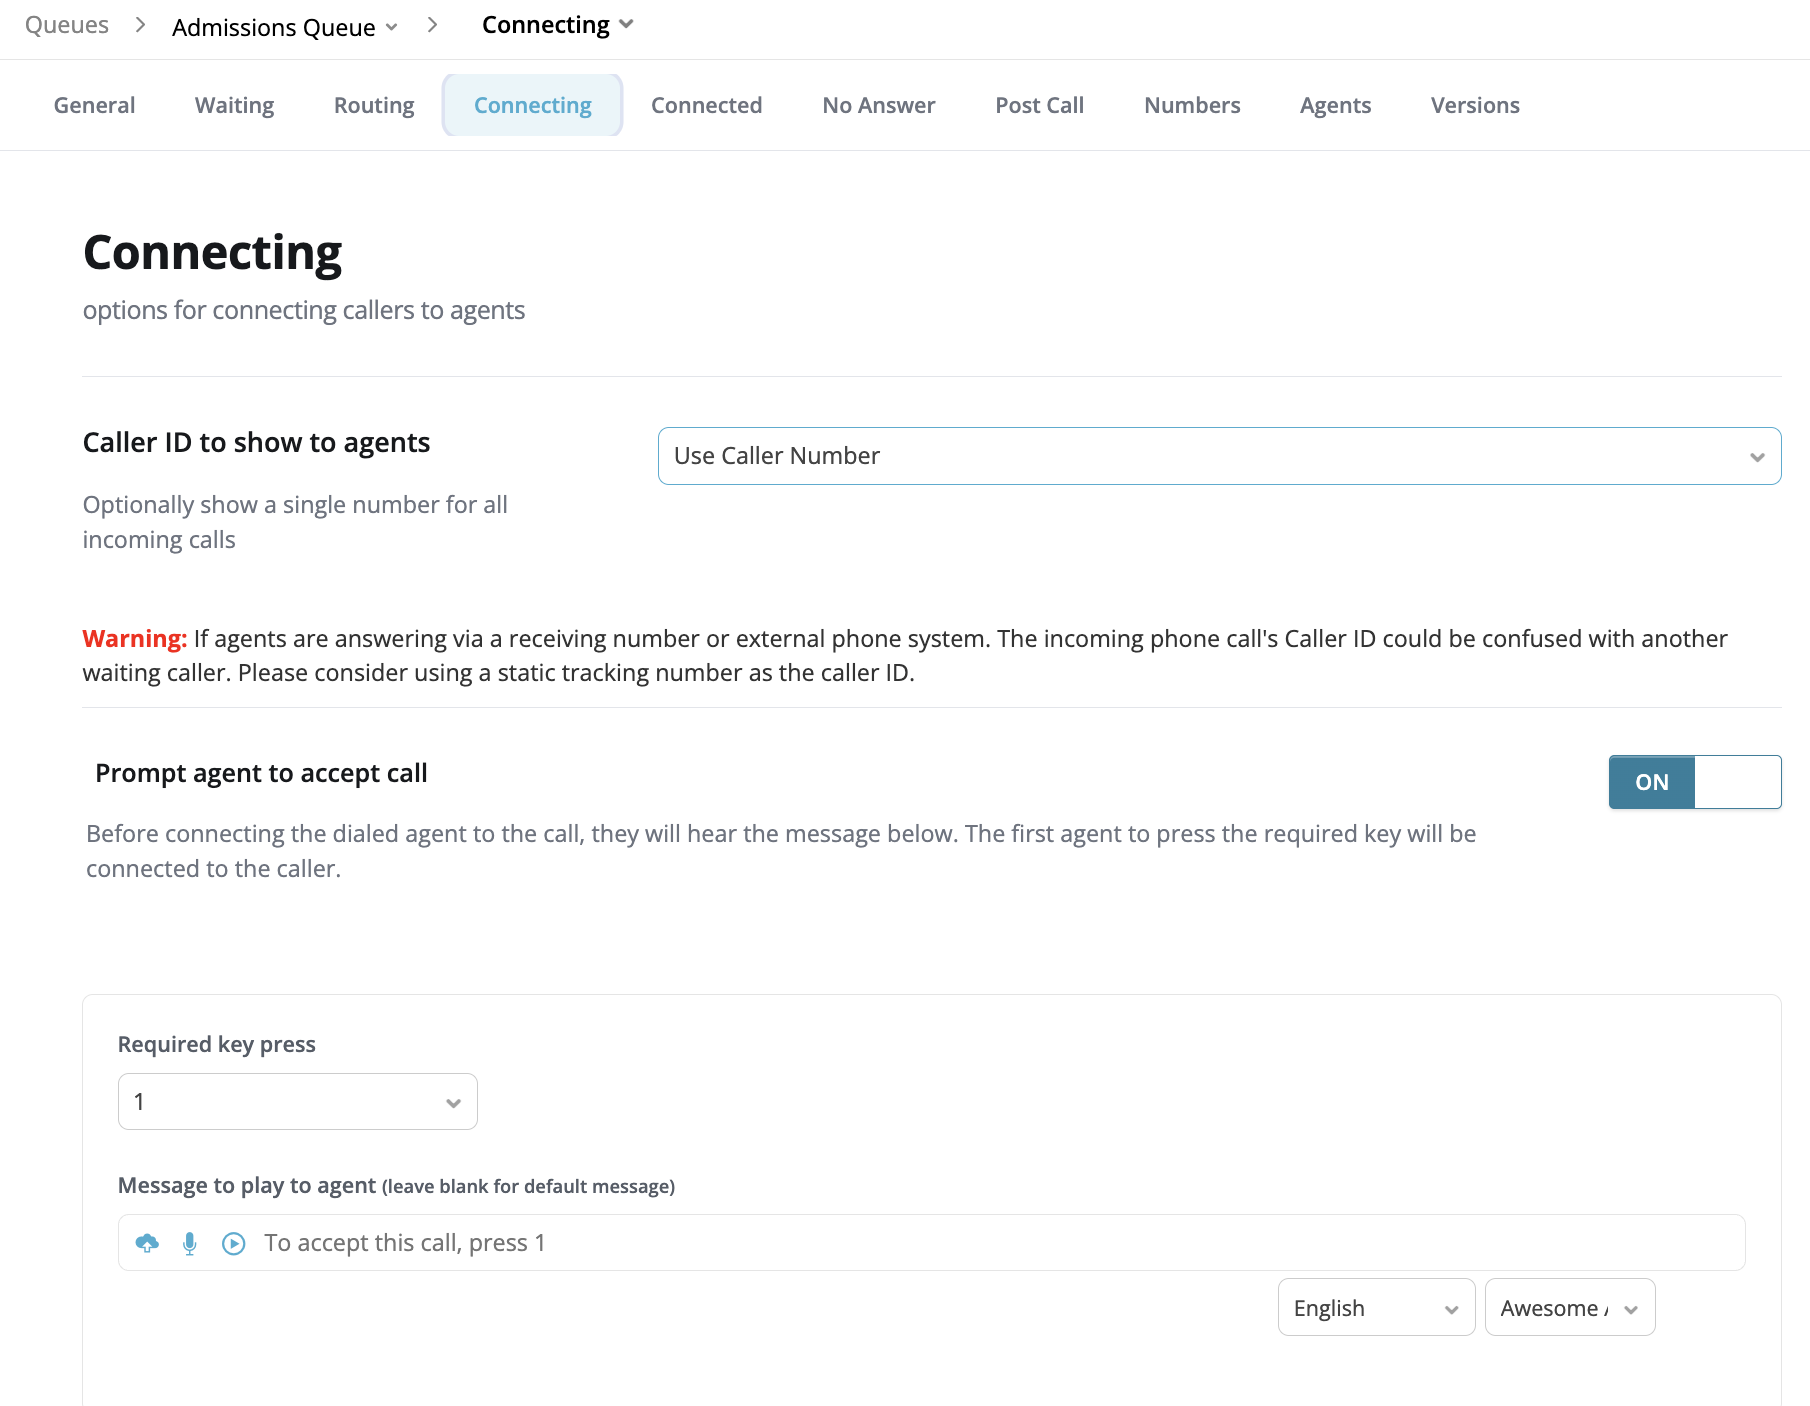This screenshot has width=1810, height=1406.
Task: Click the microphone record icon
Action: [190, 1243]
